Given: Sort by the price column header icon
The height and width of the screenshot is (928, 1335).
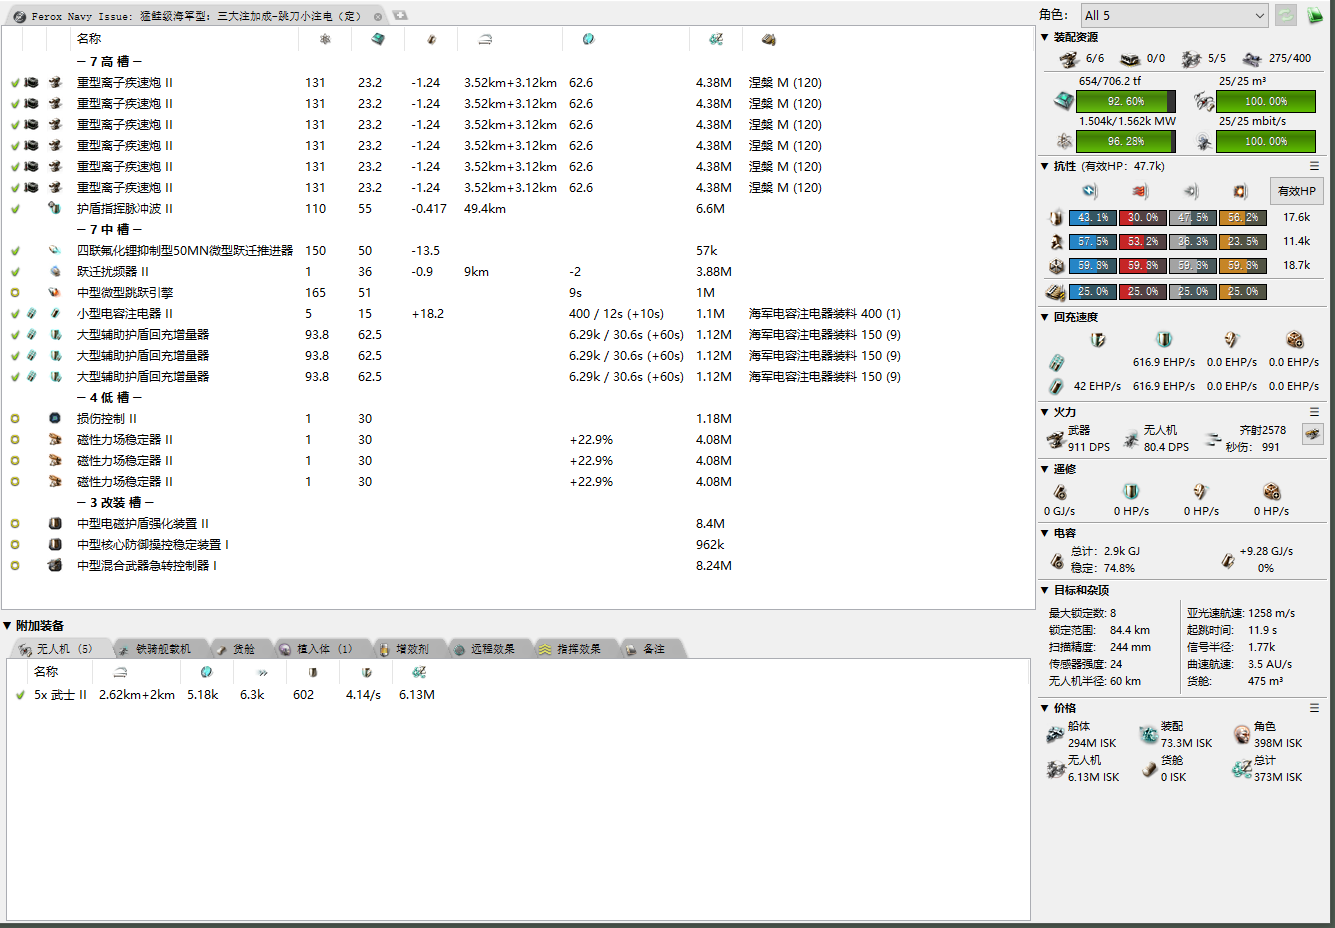Looking at the screenshot, I should point(716,39).
